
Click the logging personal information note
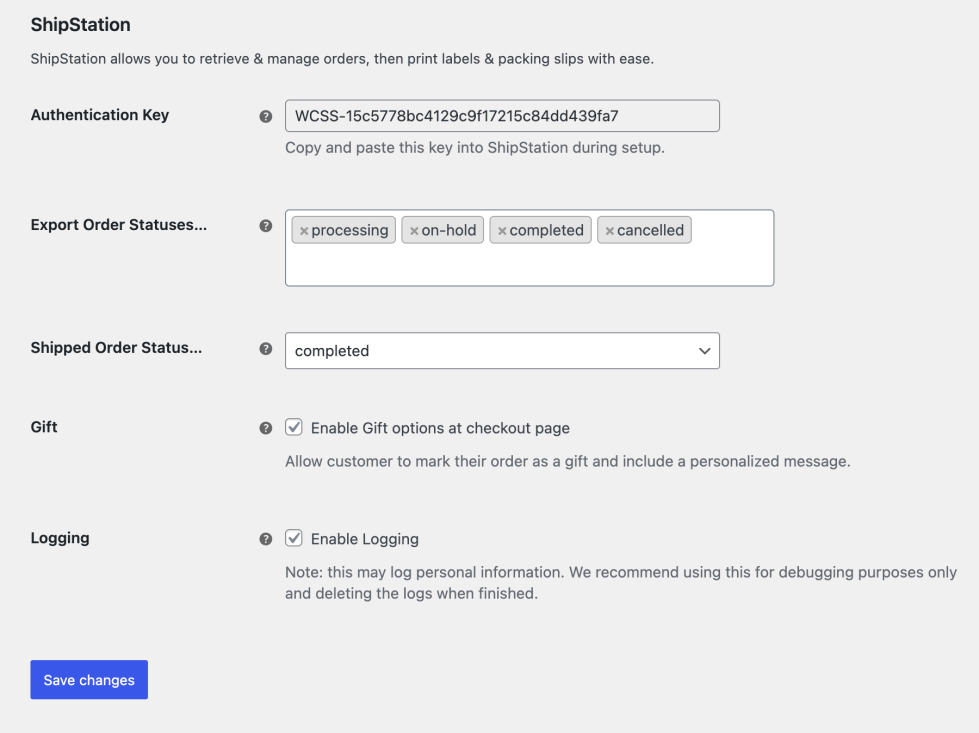click(x=621, y=583)
